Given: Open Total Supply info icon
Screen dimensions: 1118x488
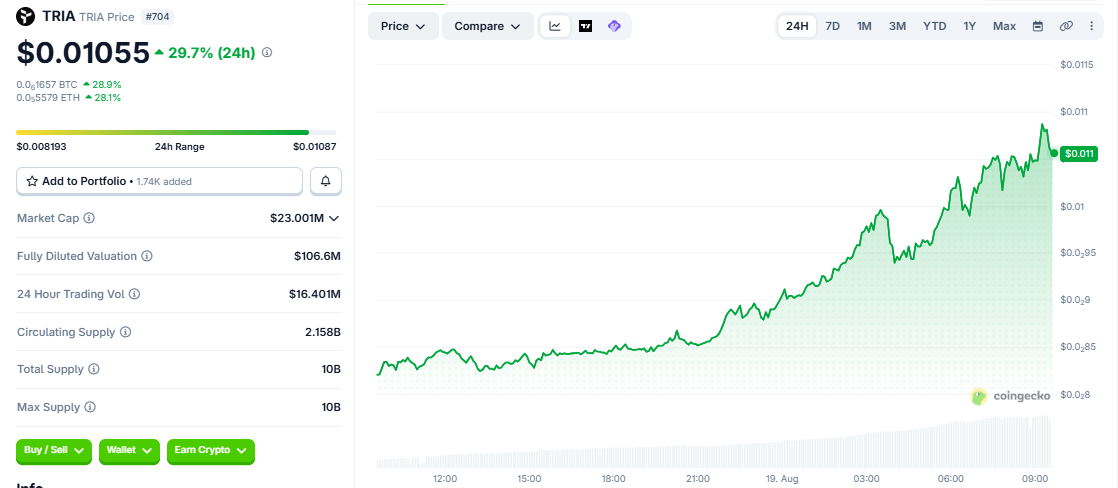Looking at the screenshot, I should click(94, 369).
